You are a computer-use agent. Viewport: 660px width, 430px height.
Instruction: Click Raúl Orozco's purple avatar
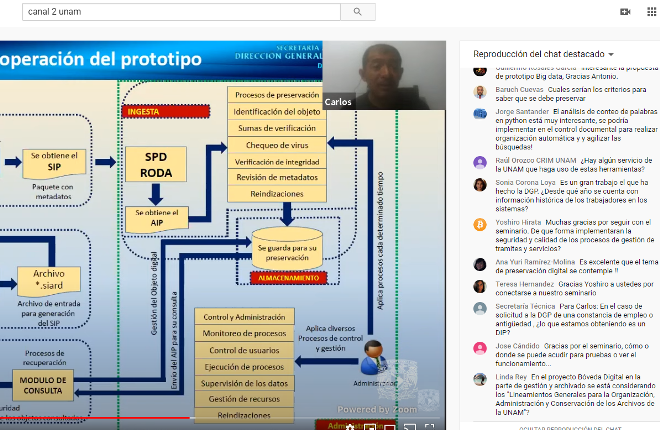click(x=480, y=162)
